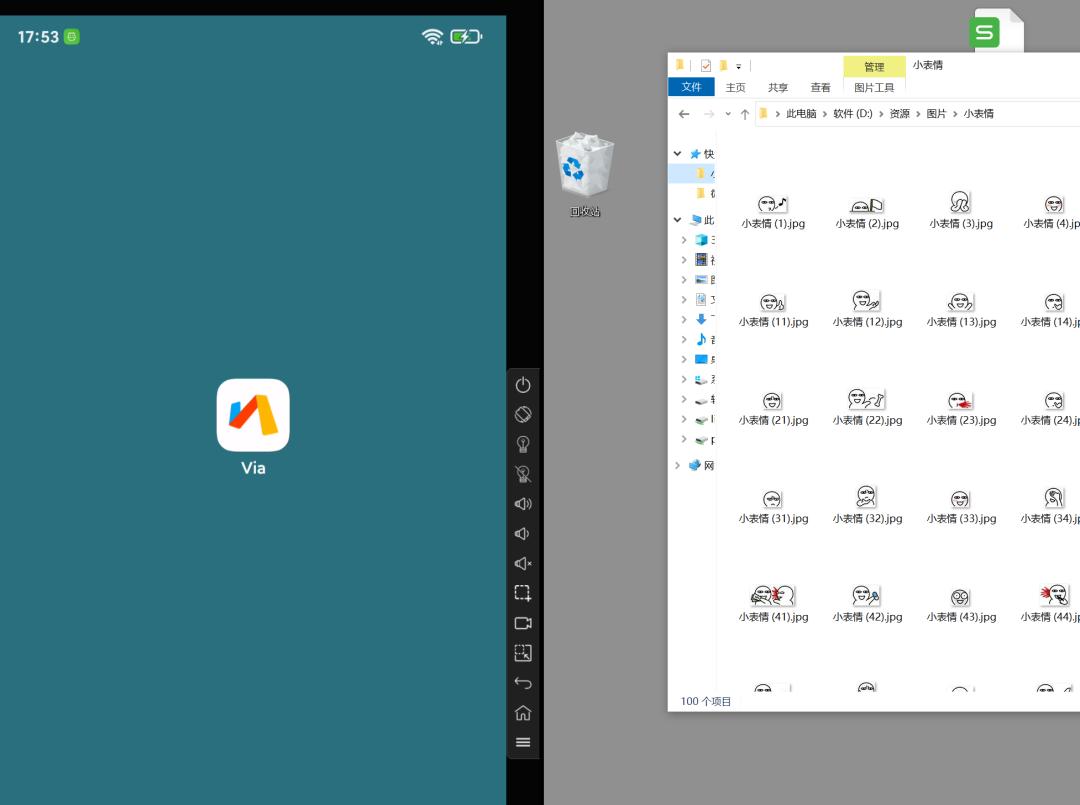Switch to the 查看 ribbon tab

click(x=820, y=87)
